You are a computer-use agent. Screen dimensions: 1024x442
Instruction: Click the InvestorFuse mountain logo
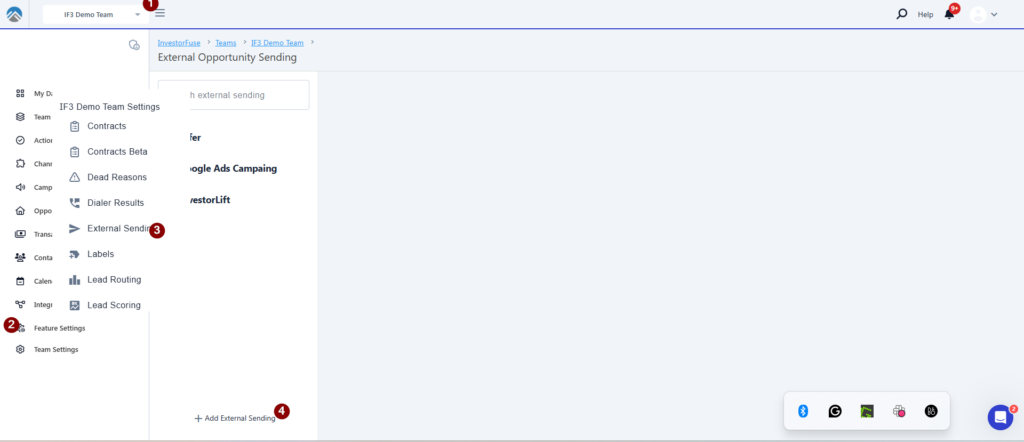pos(16,14)
